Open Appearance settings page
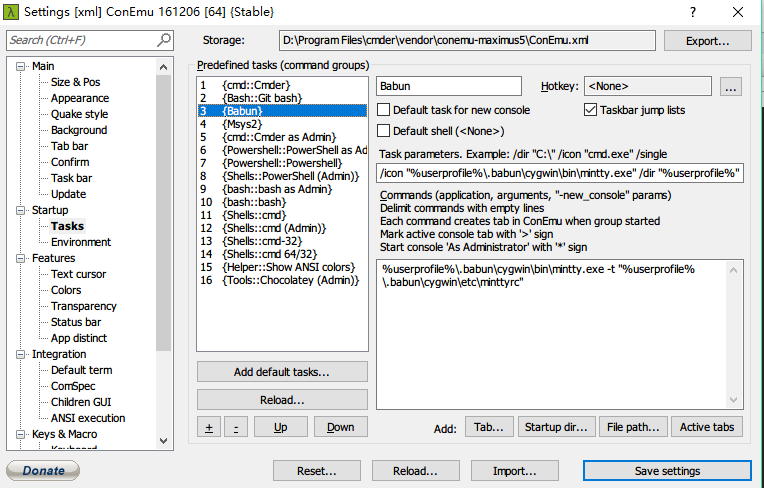Image resolution: width=764 pixels, height=488 pixels. [80, 98]
